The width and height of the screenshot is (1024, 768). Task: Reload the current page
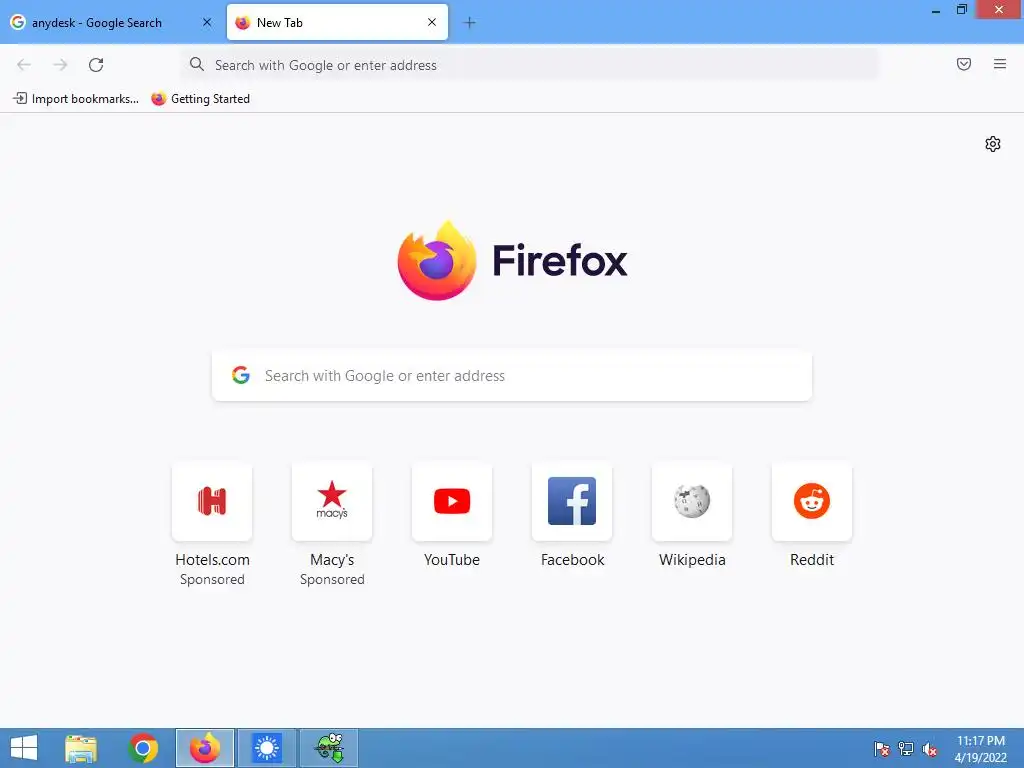[x=96, y=65]
